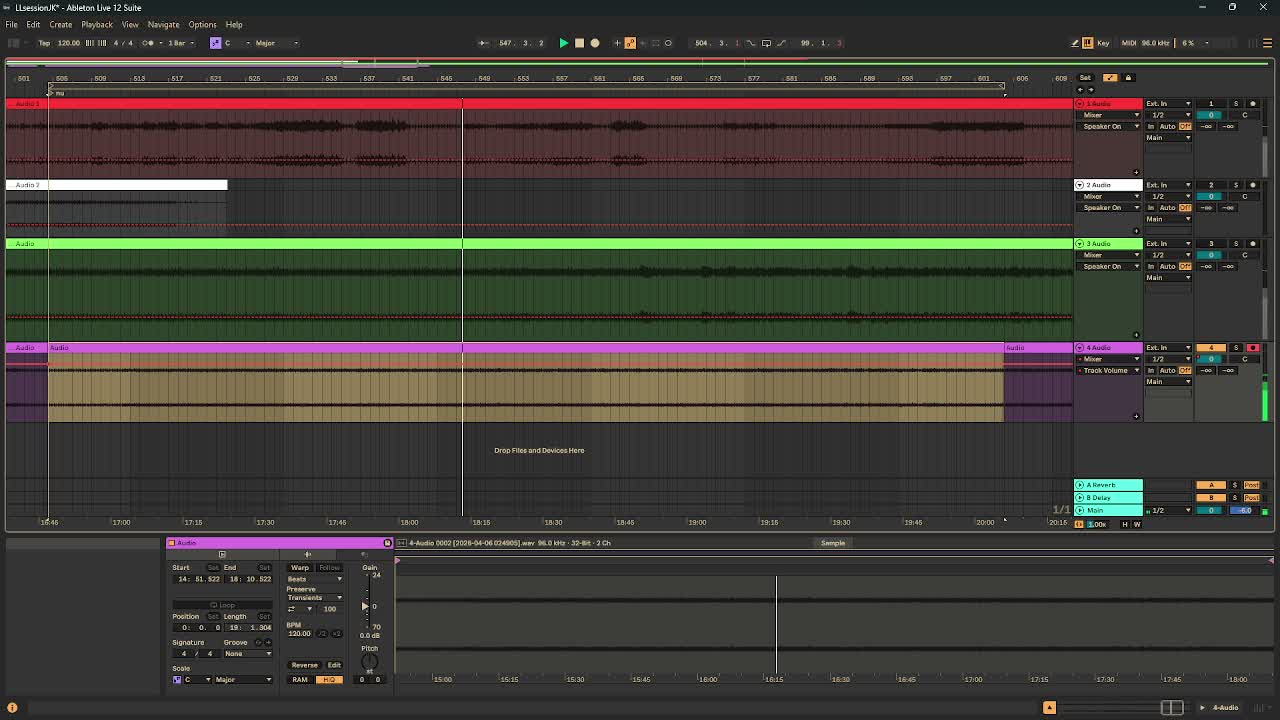Toggle the Draw Mode pencil icon
The width and height of the screenshot is (1280, 720).
coord(1074,43)
